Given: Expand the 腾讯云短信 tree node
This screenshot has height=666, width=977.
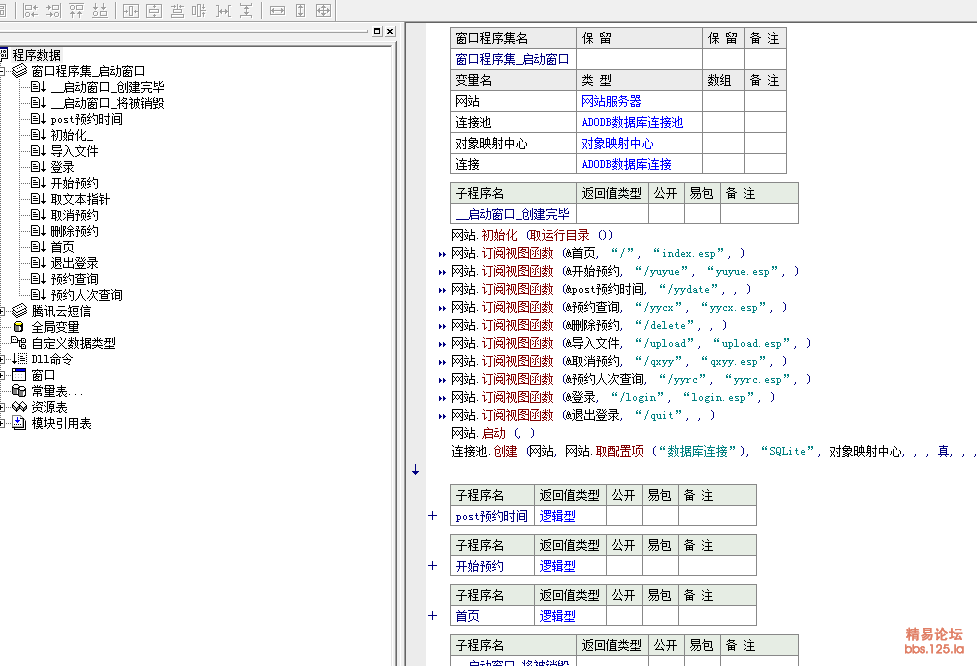Looking at the screenshot, I should coord(4,311).
